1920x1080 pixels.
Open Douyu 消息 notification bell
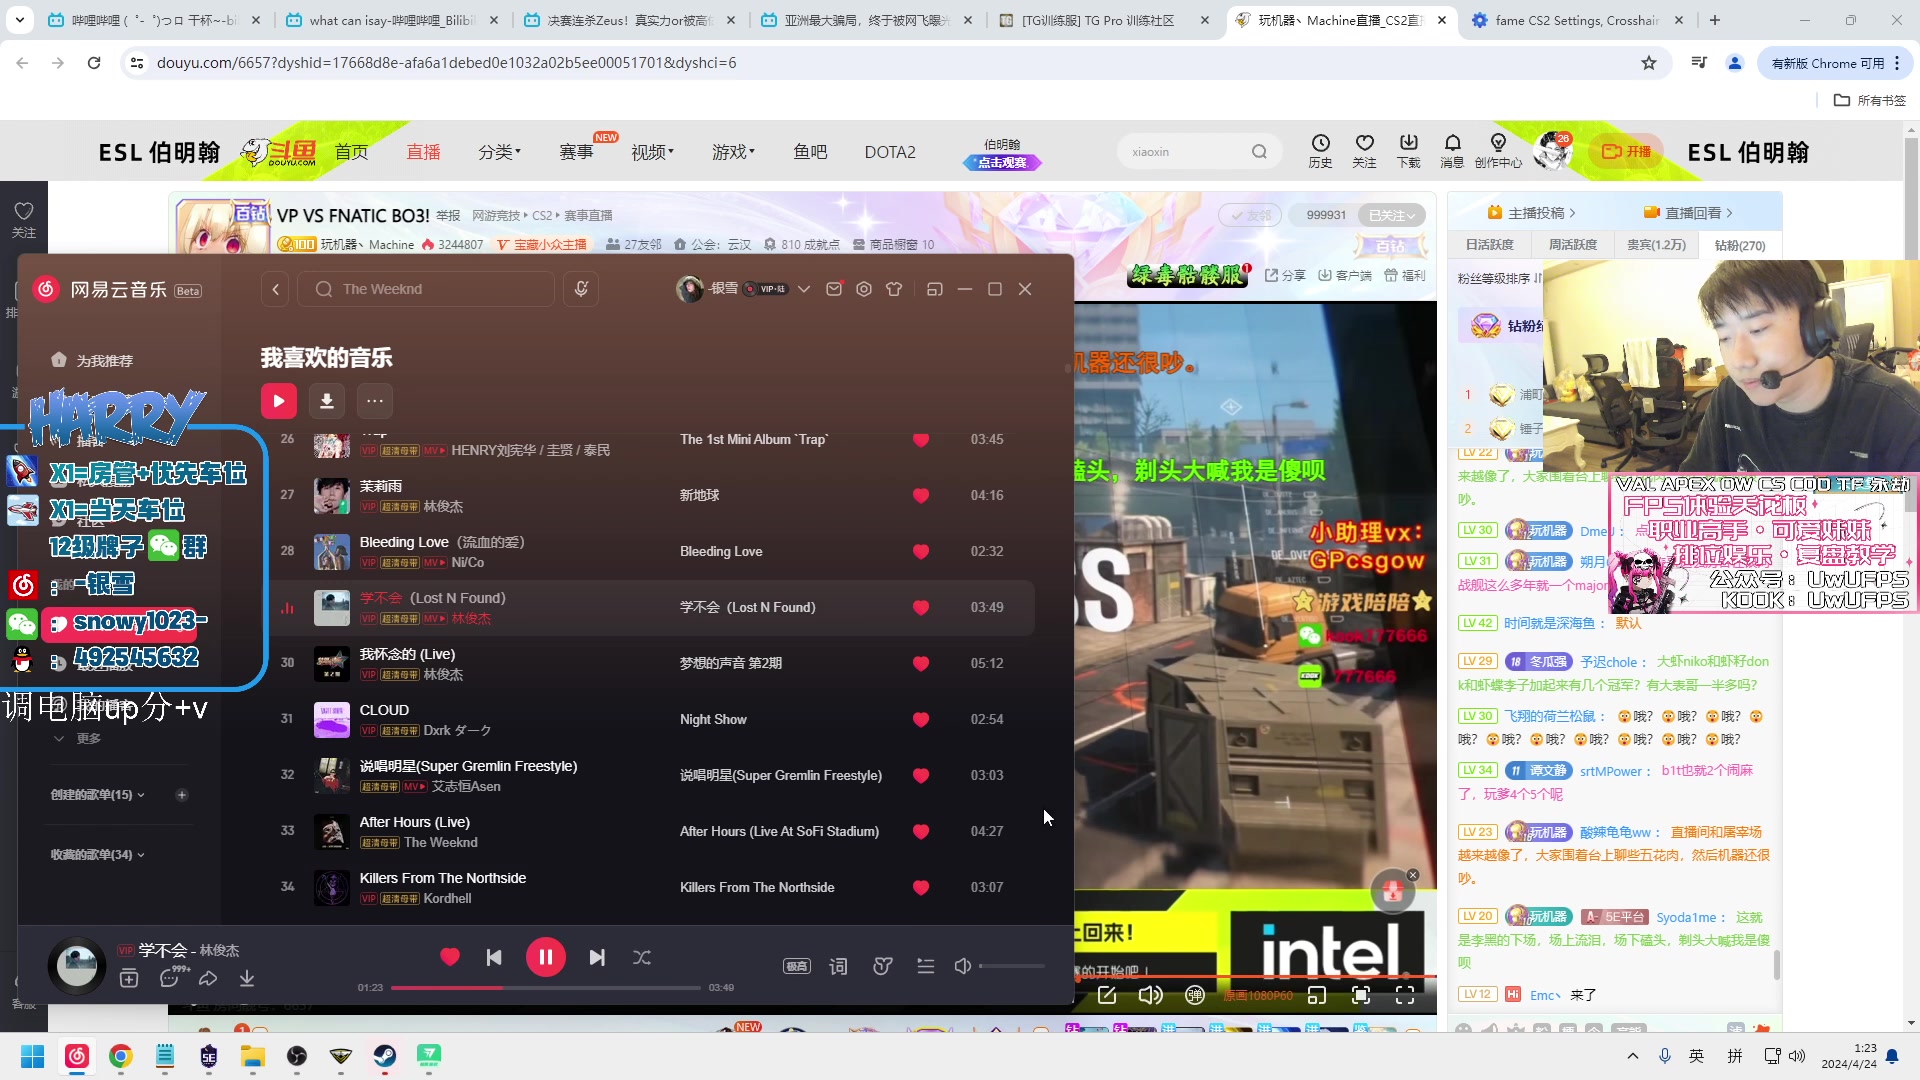tap(1452, 151)
